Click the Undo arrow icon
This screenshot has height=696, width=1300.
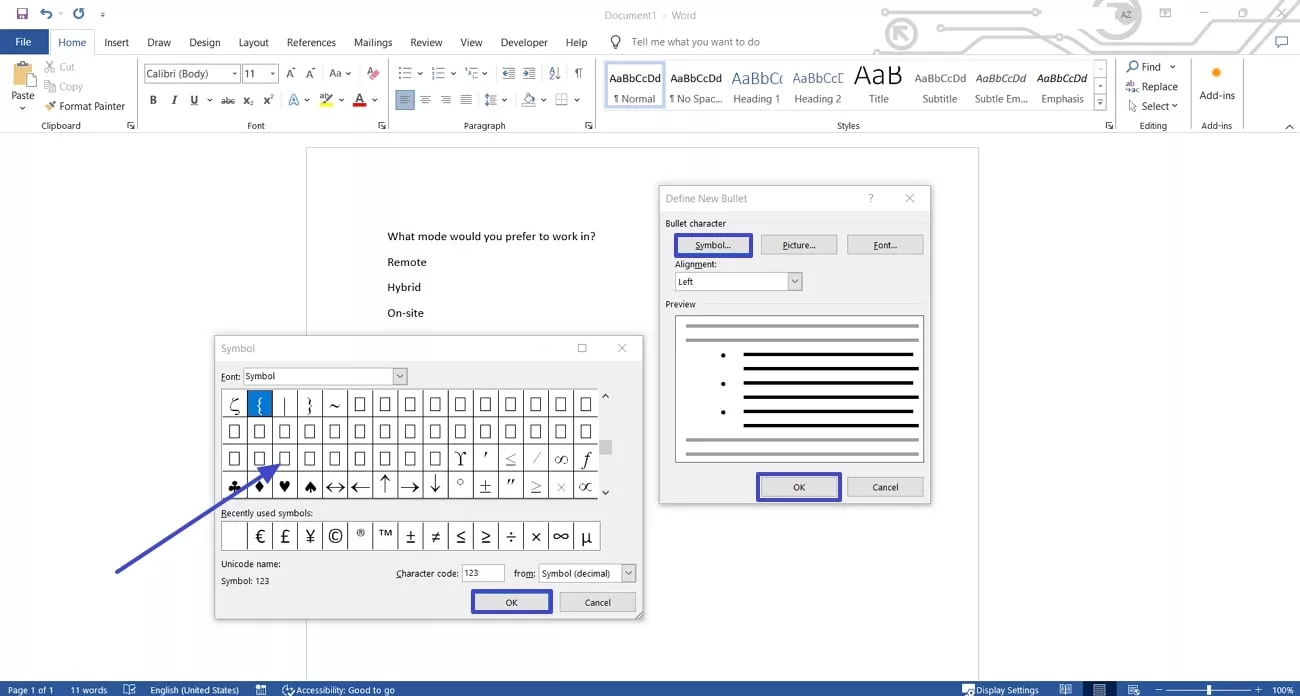(x=46, y=14)
